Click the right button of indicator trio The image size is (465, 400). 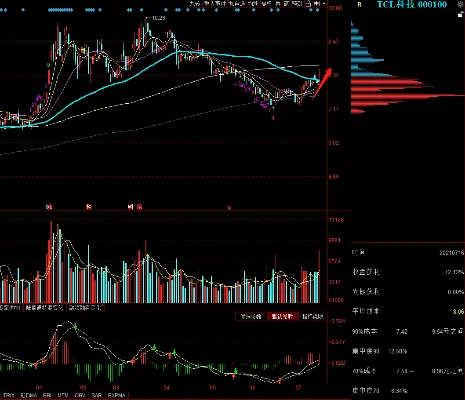pos(312,316)
